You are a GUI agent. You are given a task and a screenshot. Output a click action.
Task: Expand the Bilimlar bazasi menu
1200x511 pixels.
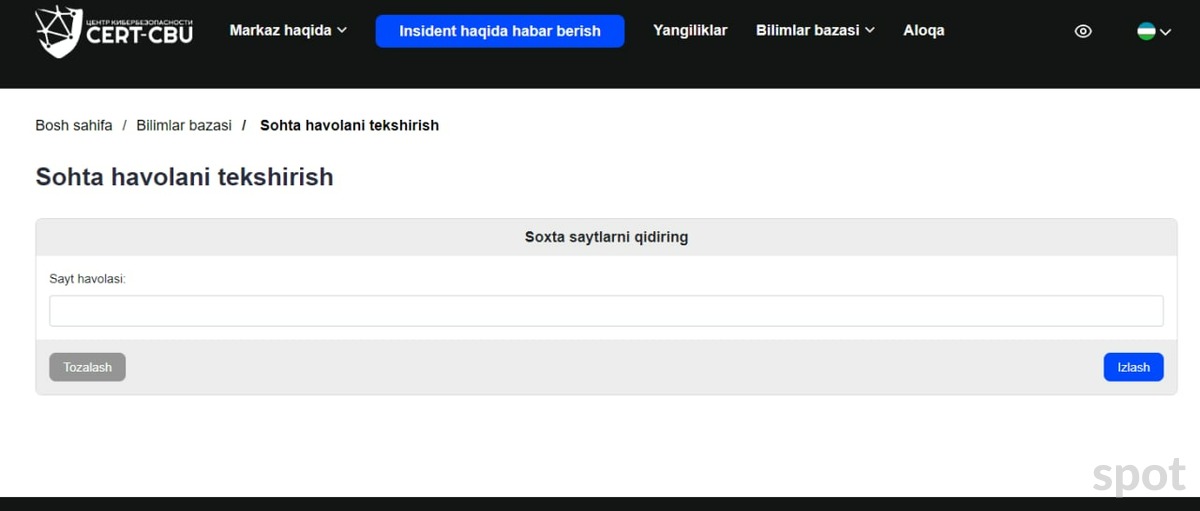pyautogui.click(x=815, y=30)
